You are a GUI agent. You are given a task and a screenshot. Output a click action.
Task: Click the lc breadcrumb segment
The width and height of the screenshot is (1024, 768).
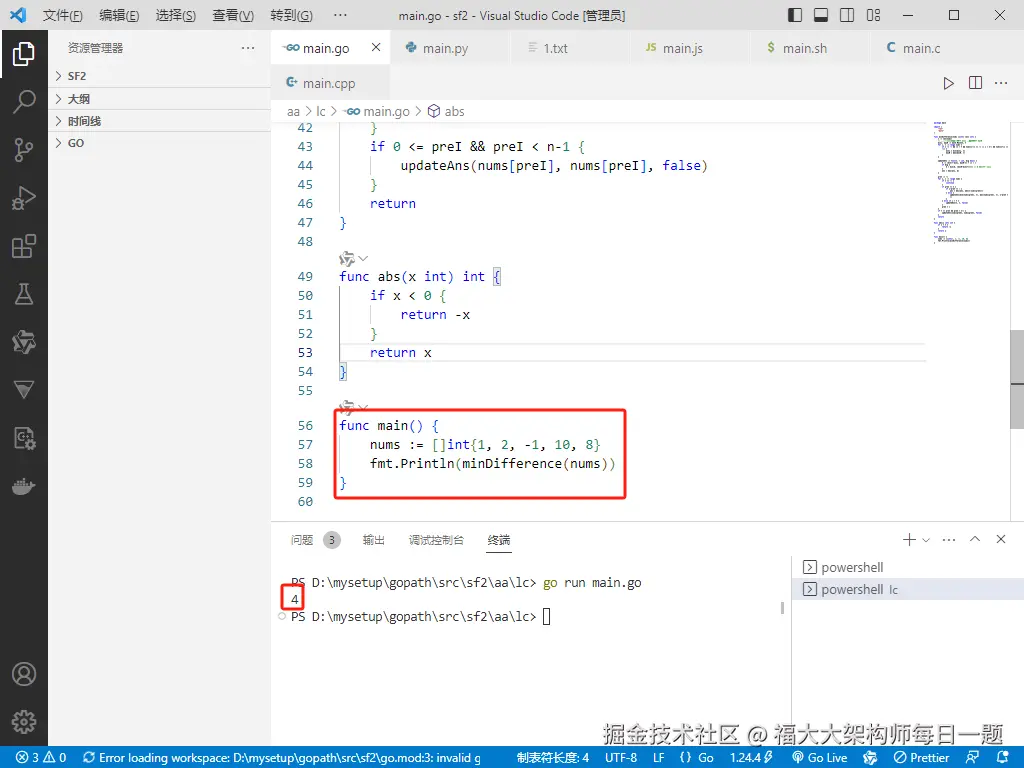(x=321, y=112)
